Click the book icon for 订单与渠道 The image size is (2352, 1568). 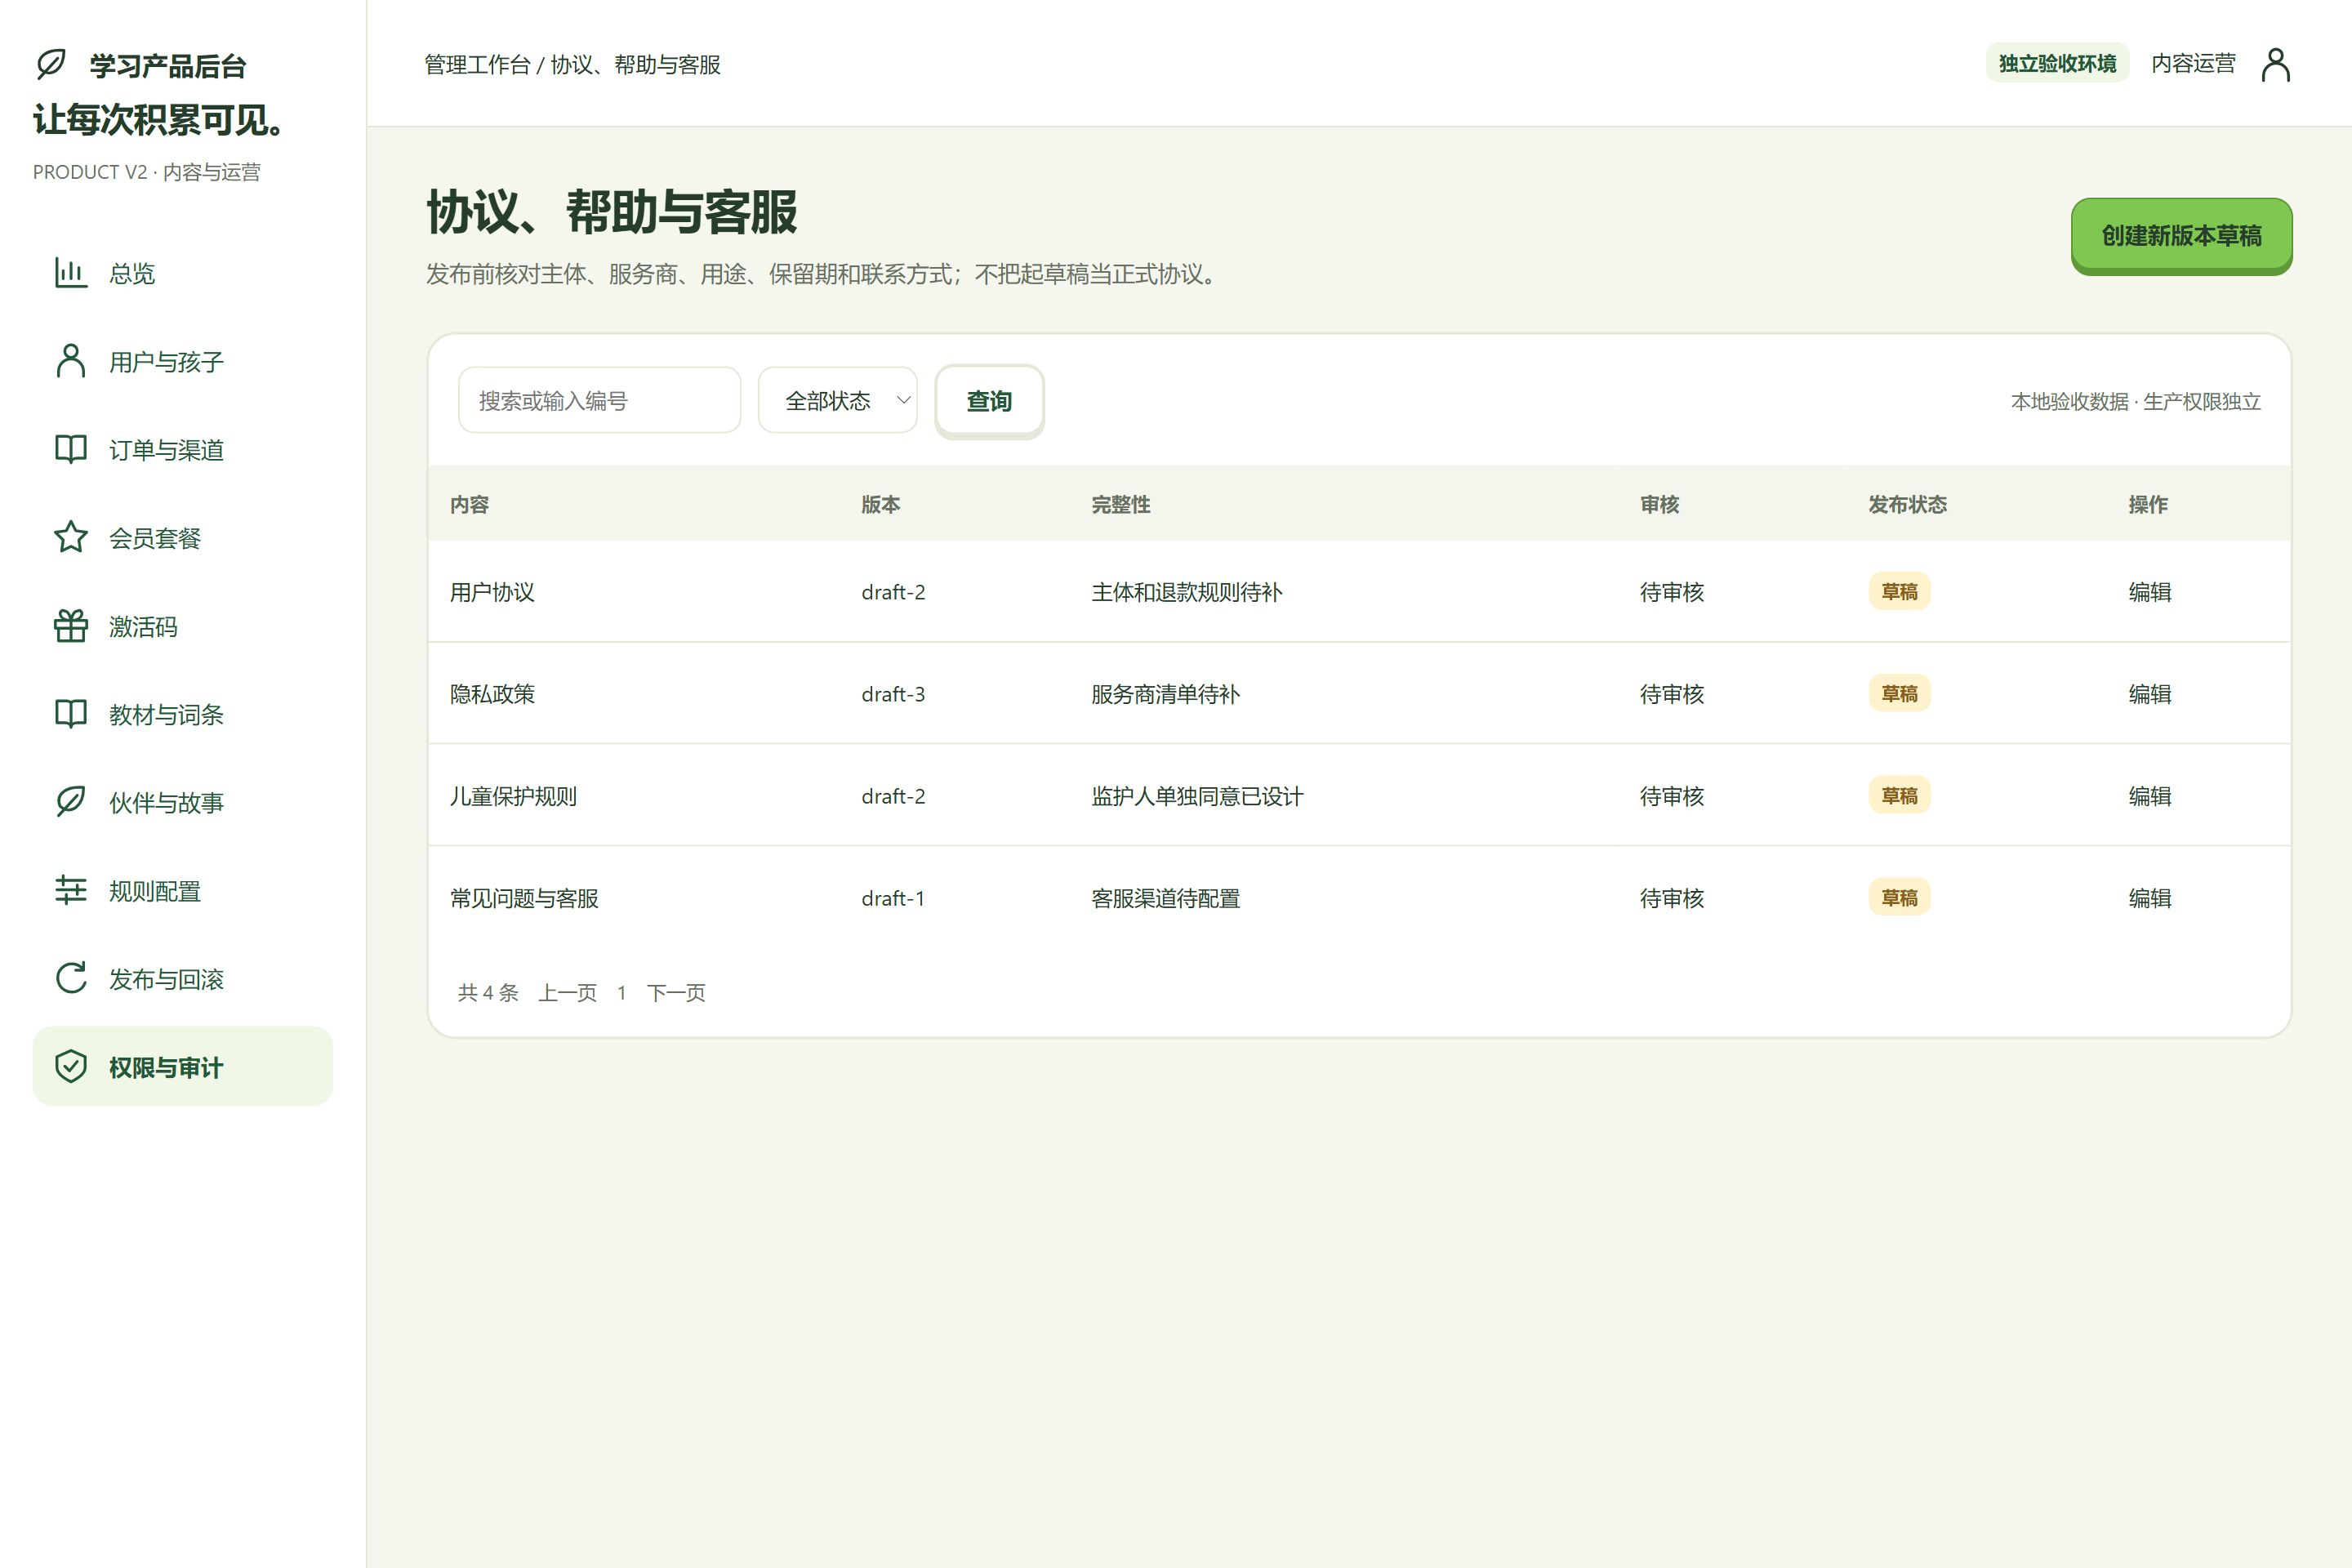click(x=71, y=449)
